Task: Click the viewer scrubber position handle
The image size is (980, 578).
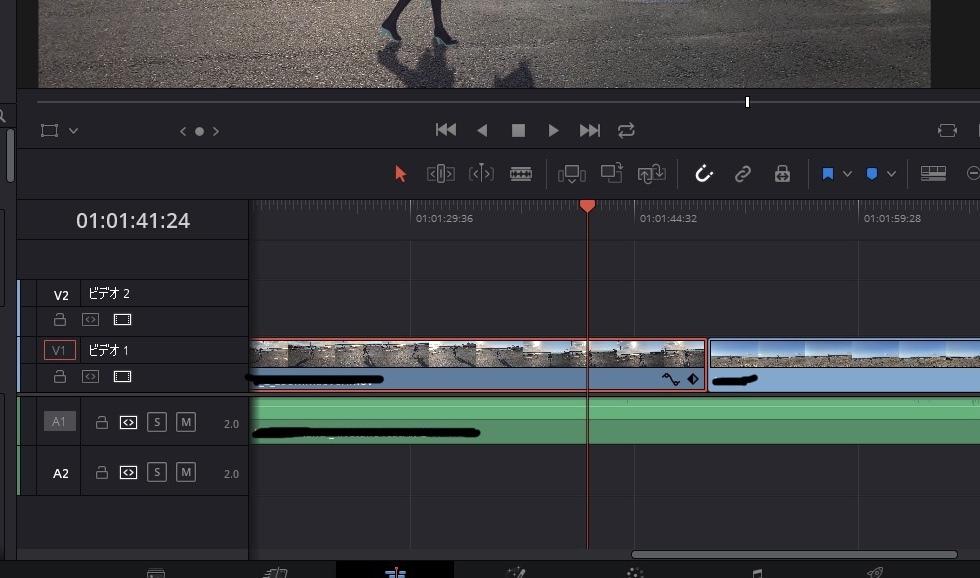Action: [x=748, y=102]
